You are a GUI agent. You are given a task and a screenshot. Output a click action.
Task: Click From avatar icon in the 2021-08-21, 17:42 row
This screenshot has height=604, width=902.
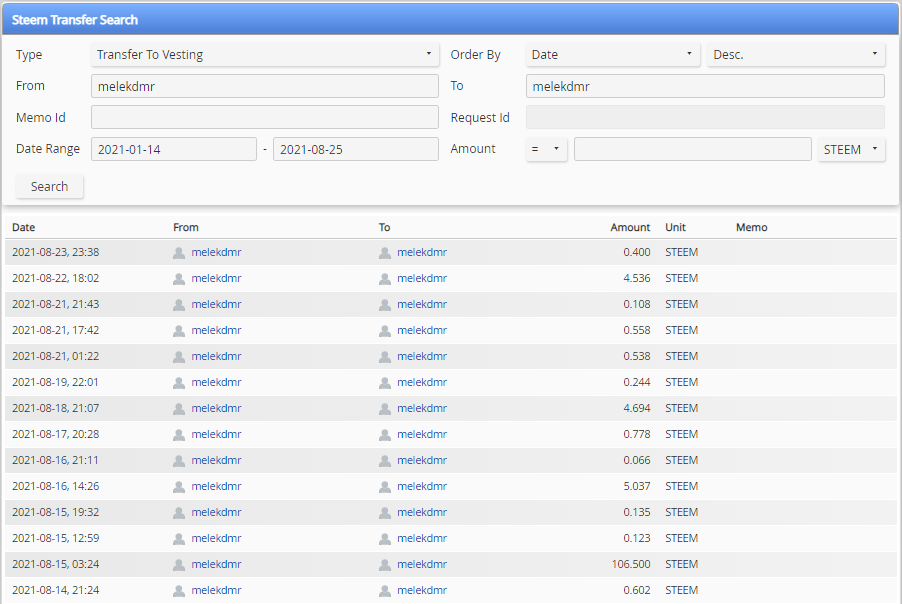179,330
